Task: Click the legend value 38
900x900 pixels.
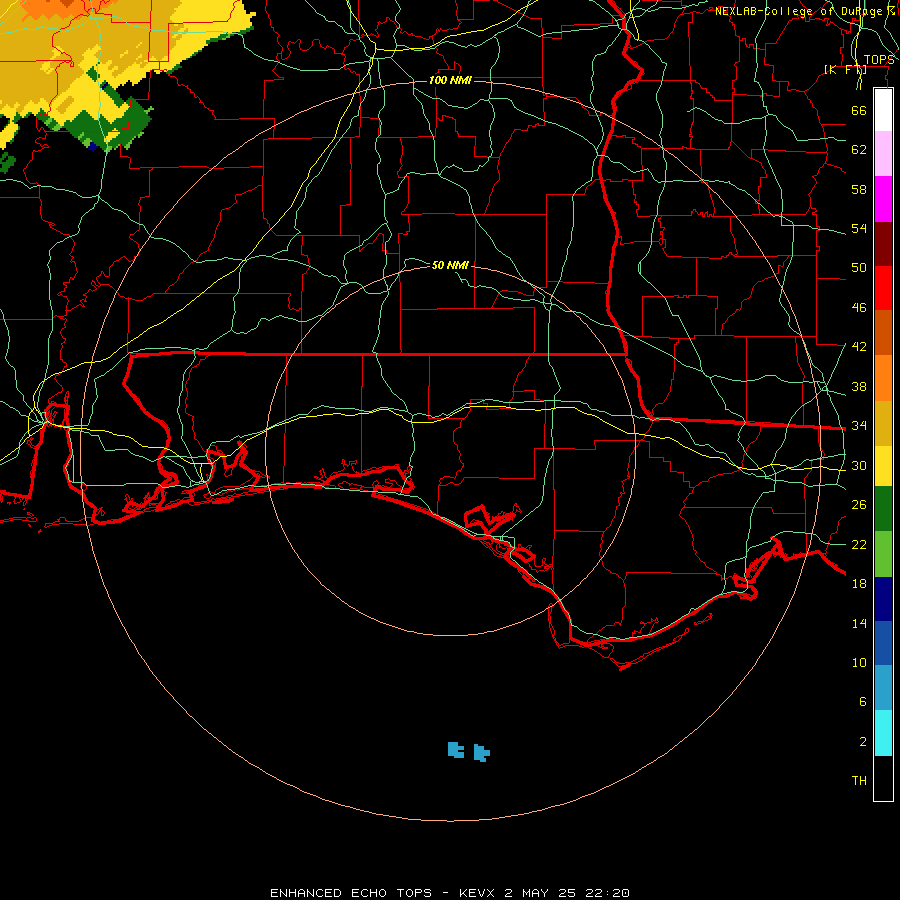Action: [859, 386]
